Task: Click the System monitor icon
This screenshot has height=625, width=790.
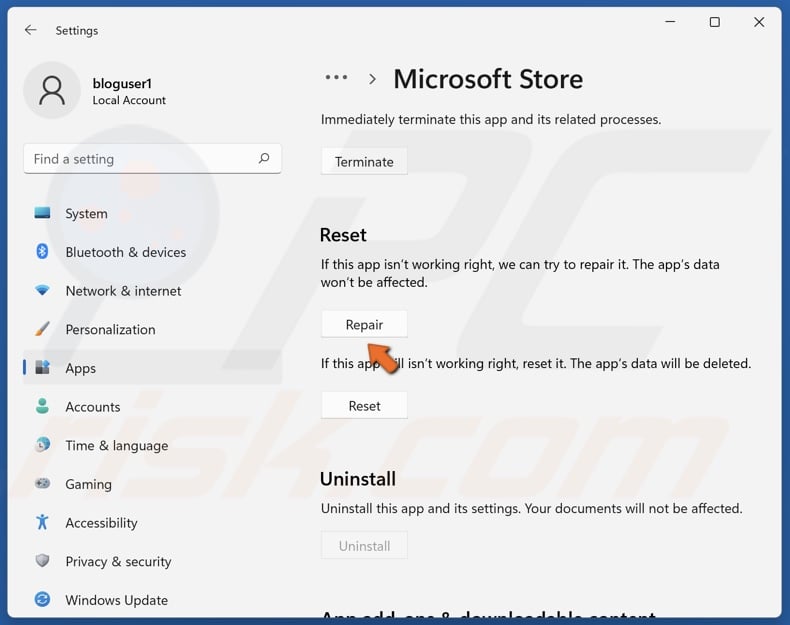Action: pos(42,213)
